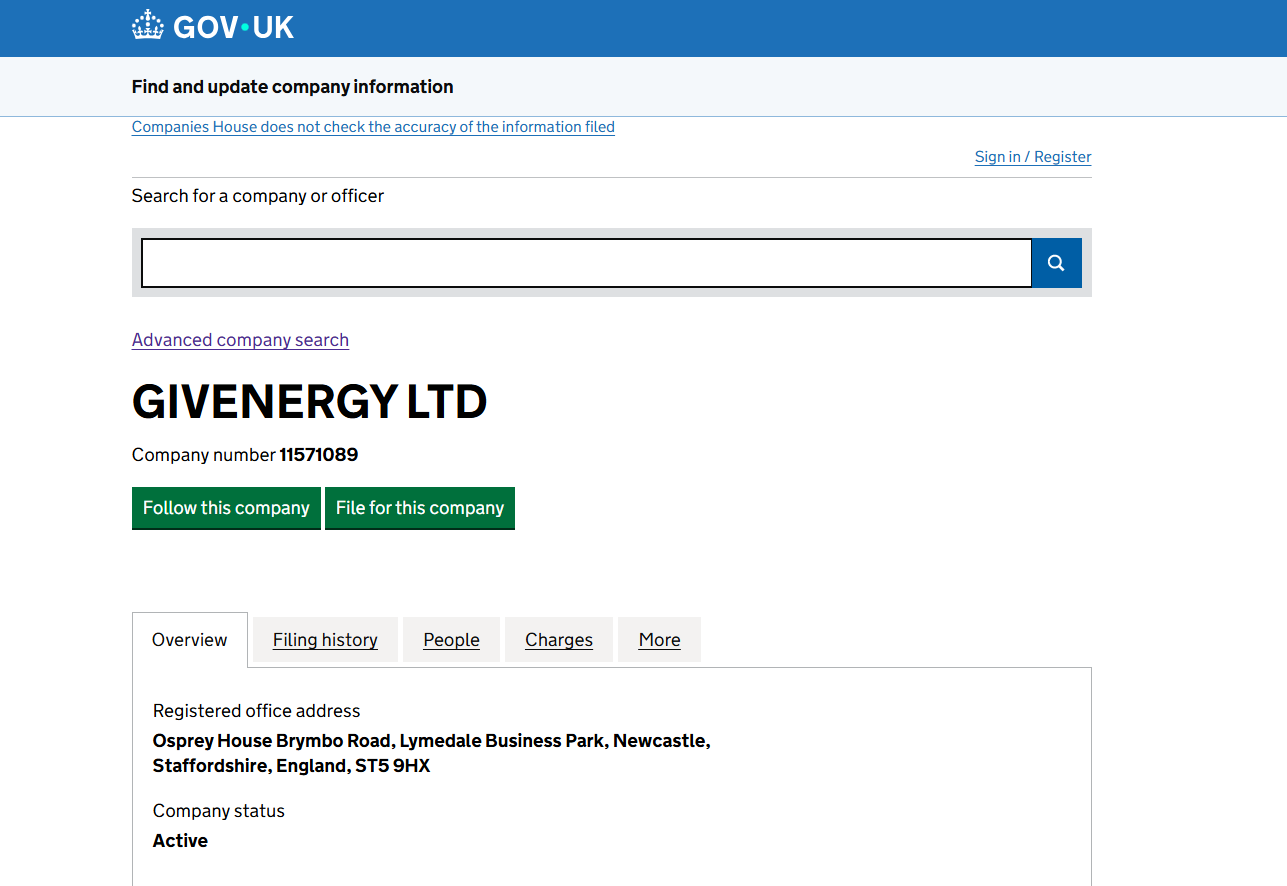Screen dimensions: 1287x886
Task: Click the company number 11571089
Action: (x=318, y=455)
